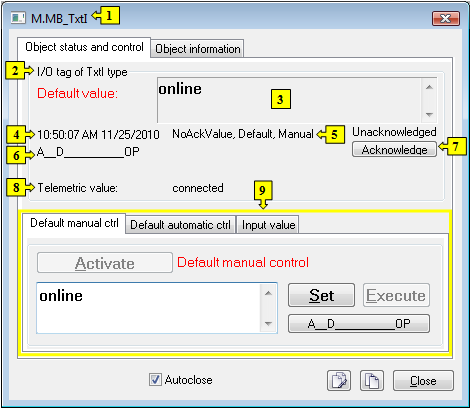Viewport: 471px width, 409px height.
Task: Click the connected telemetric value text
Action: pyautogui.click(x=198, y=188)
